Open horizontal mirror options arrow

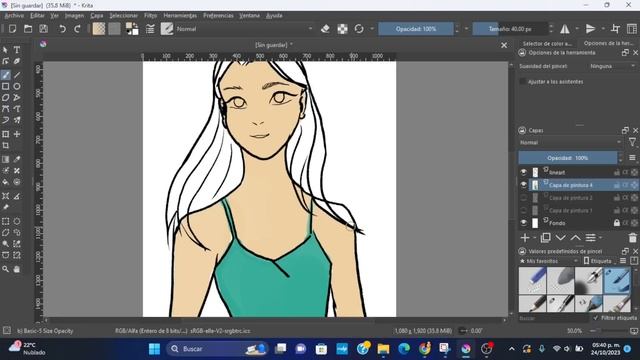[577, 29]
